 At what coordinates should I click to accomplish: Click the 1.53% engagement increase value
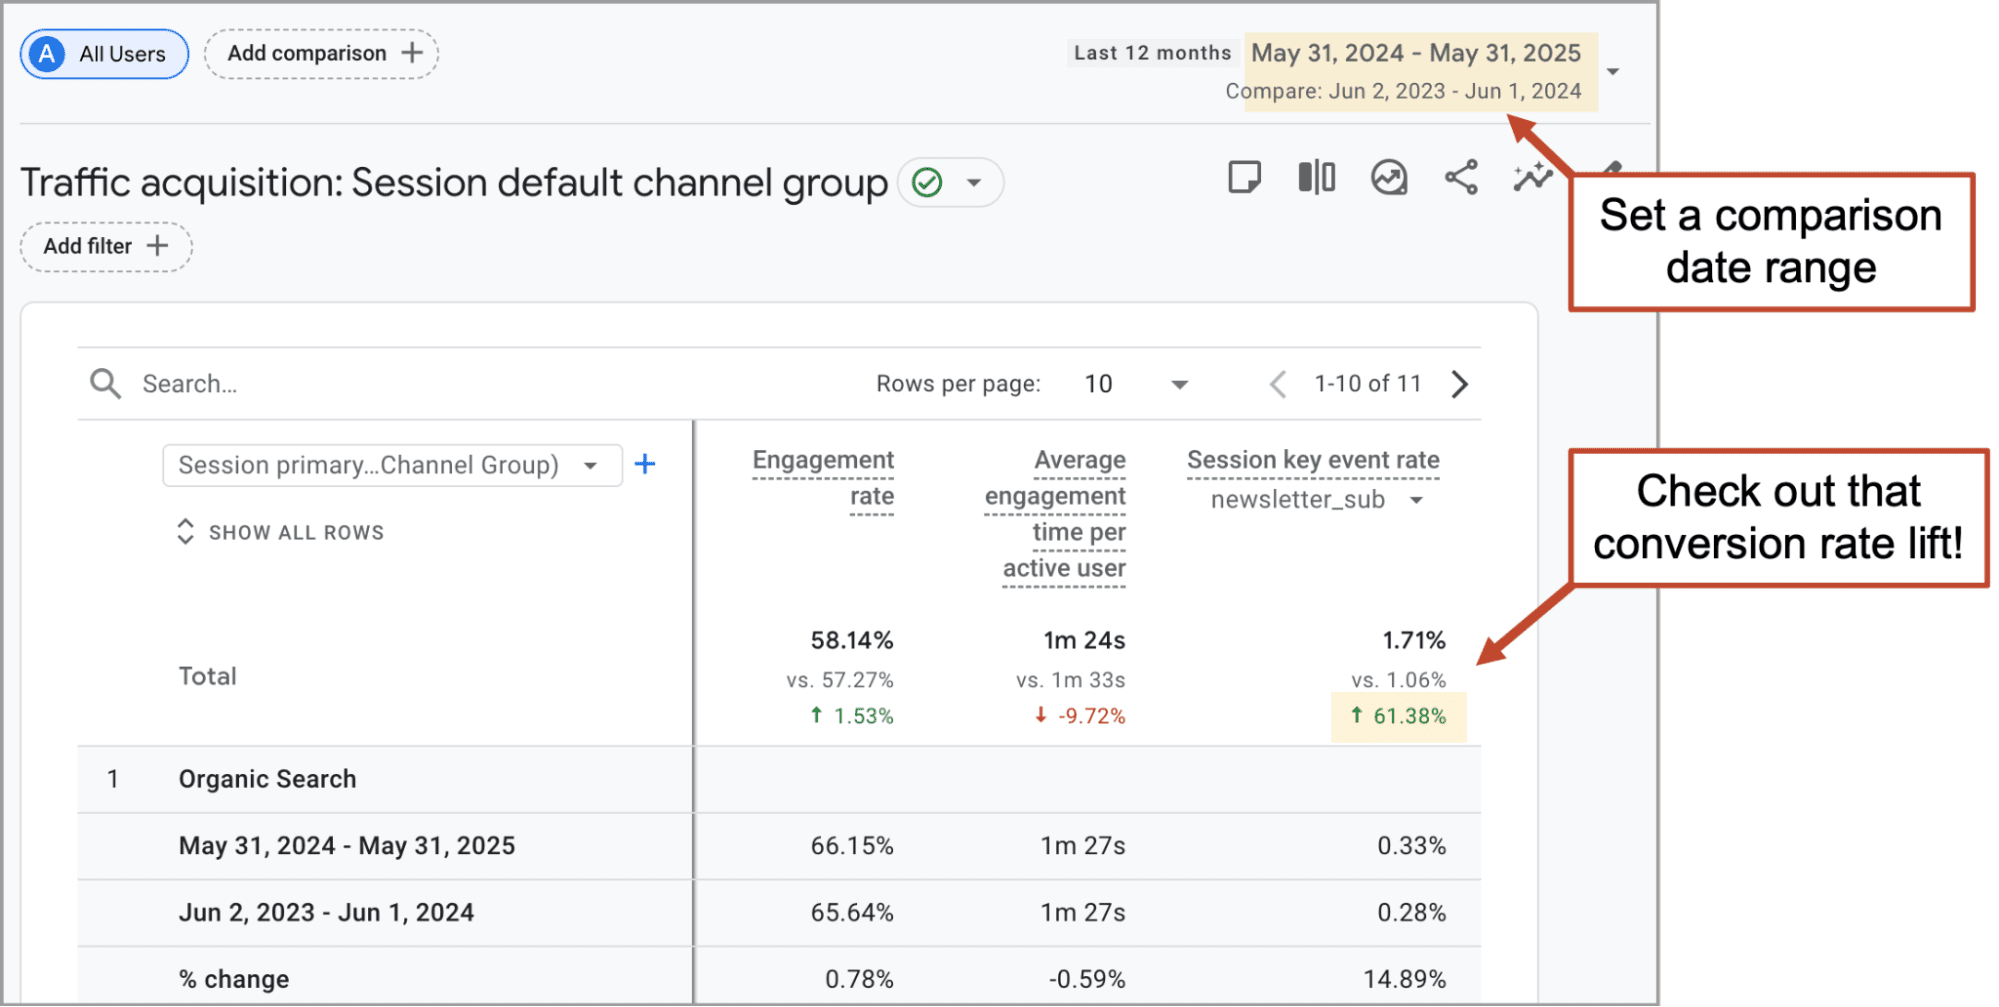coord(852,716)
